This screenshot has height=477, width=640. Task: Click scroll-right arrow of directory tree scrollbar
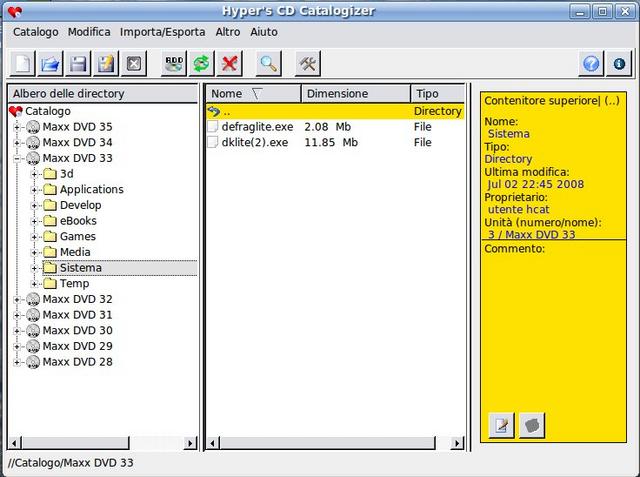[x=190, y=443]
